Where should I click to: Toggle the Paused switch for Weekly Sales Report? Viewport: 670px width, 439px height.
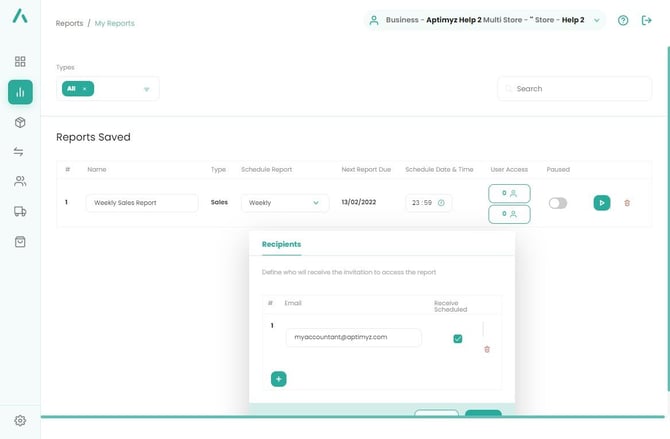pos(557,203)
